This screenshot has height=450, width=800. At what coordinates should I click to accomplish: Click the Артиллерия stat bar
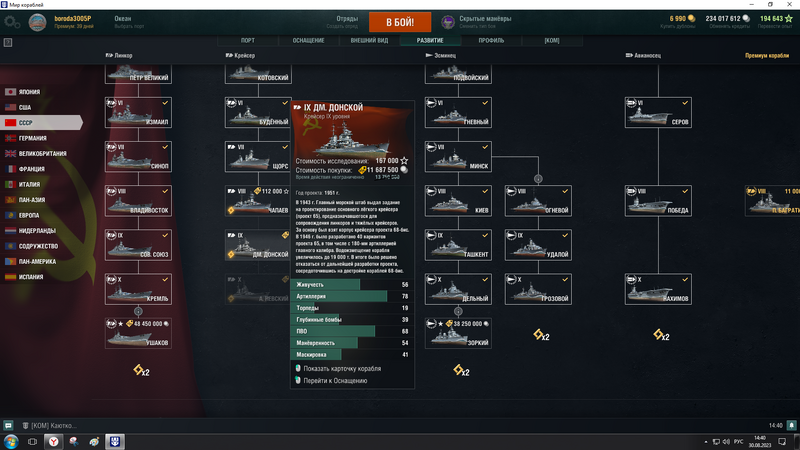pos(352,296)
